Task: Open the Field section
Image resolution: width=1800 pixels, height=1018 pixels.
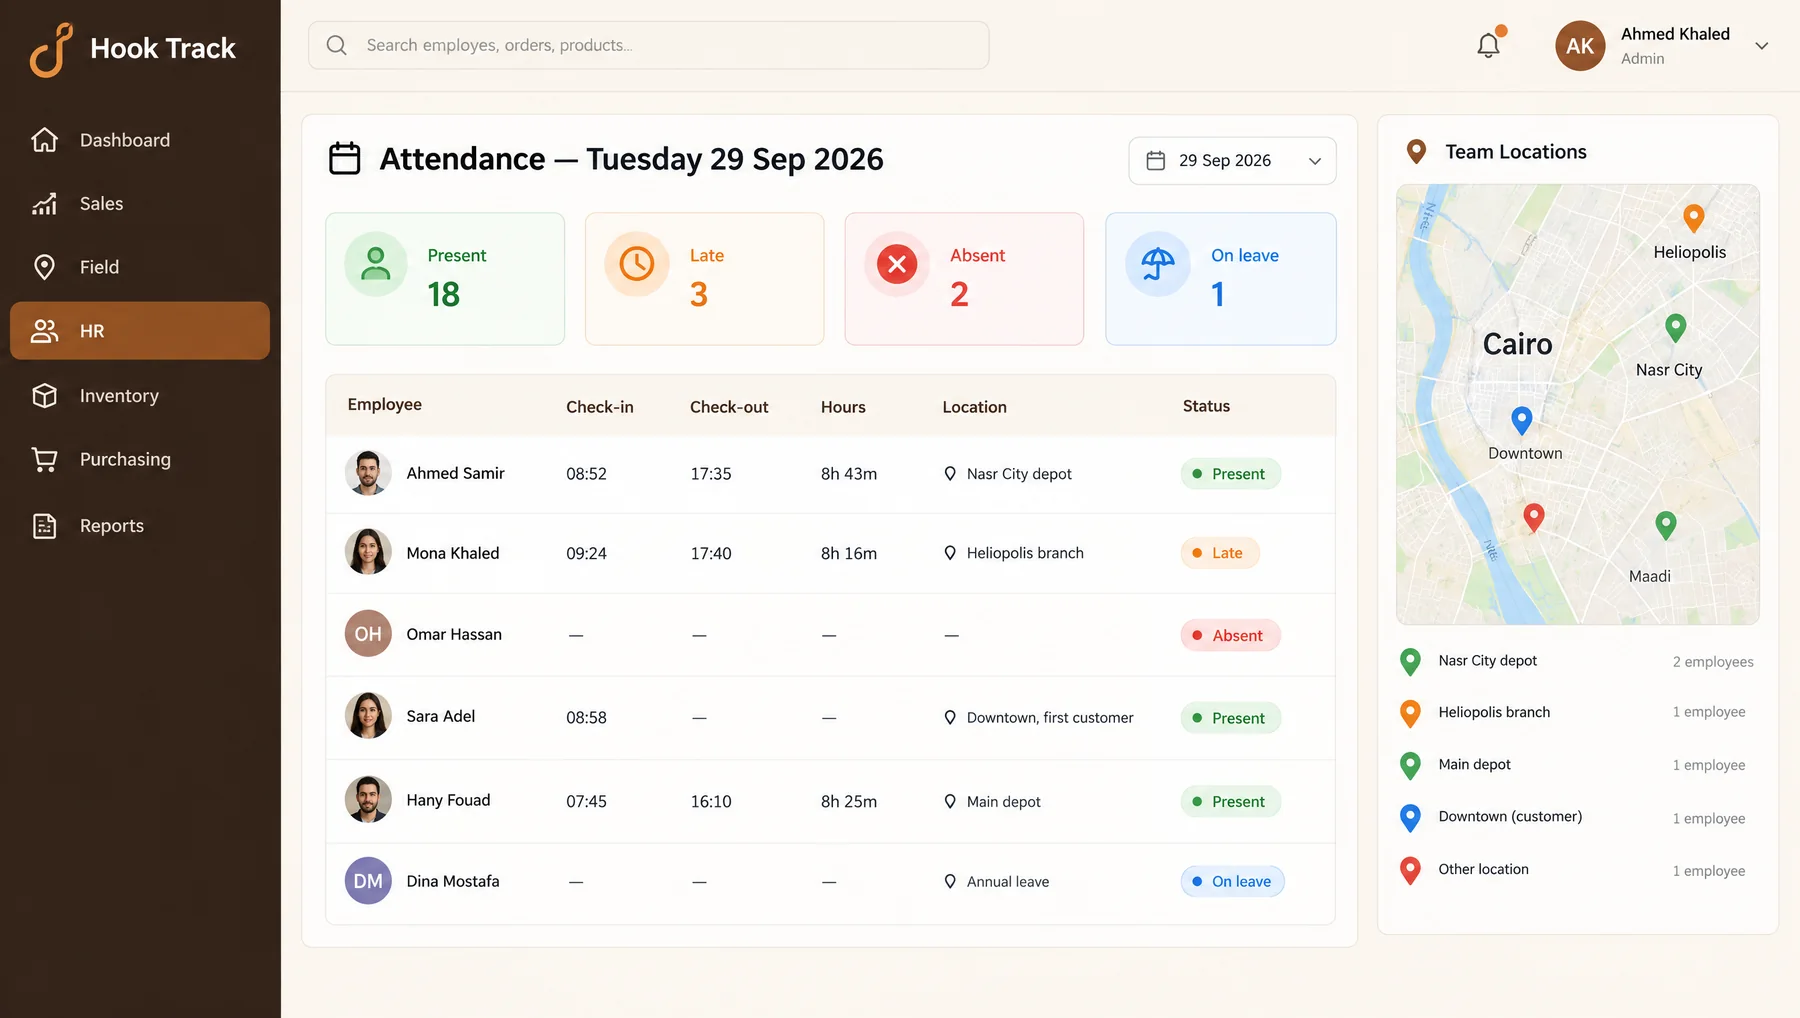Action: click(140, 267)
